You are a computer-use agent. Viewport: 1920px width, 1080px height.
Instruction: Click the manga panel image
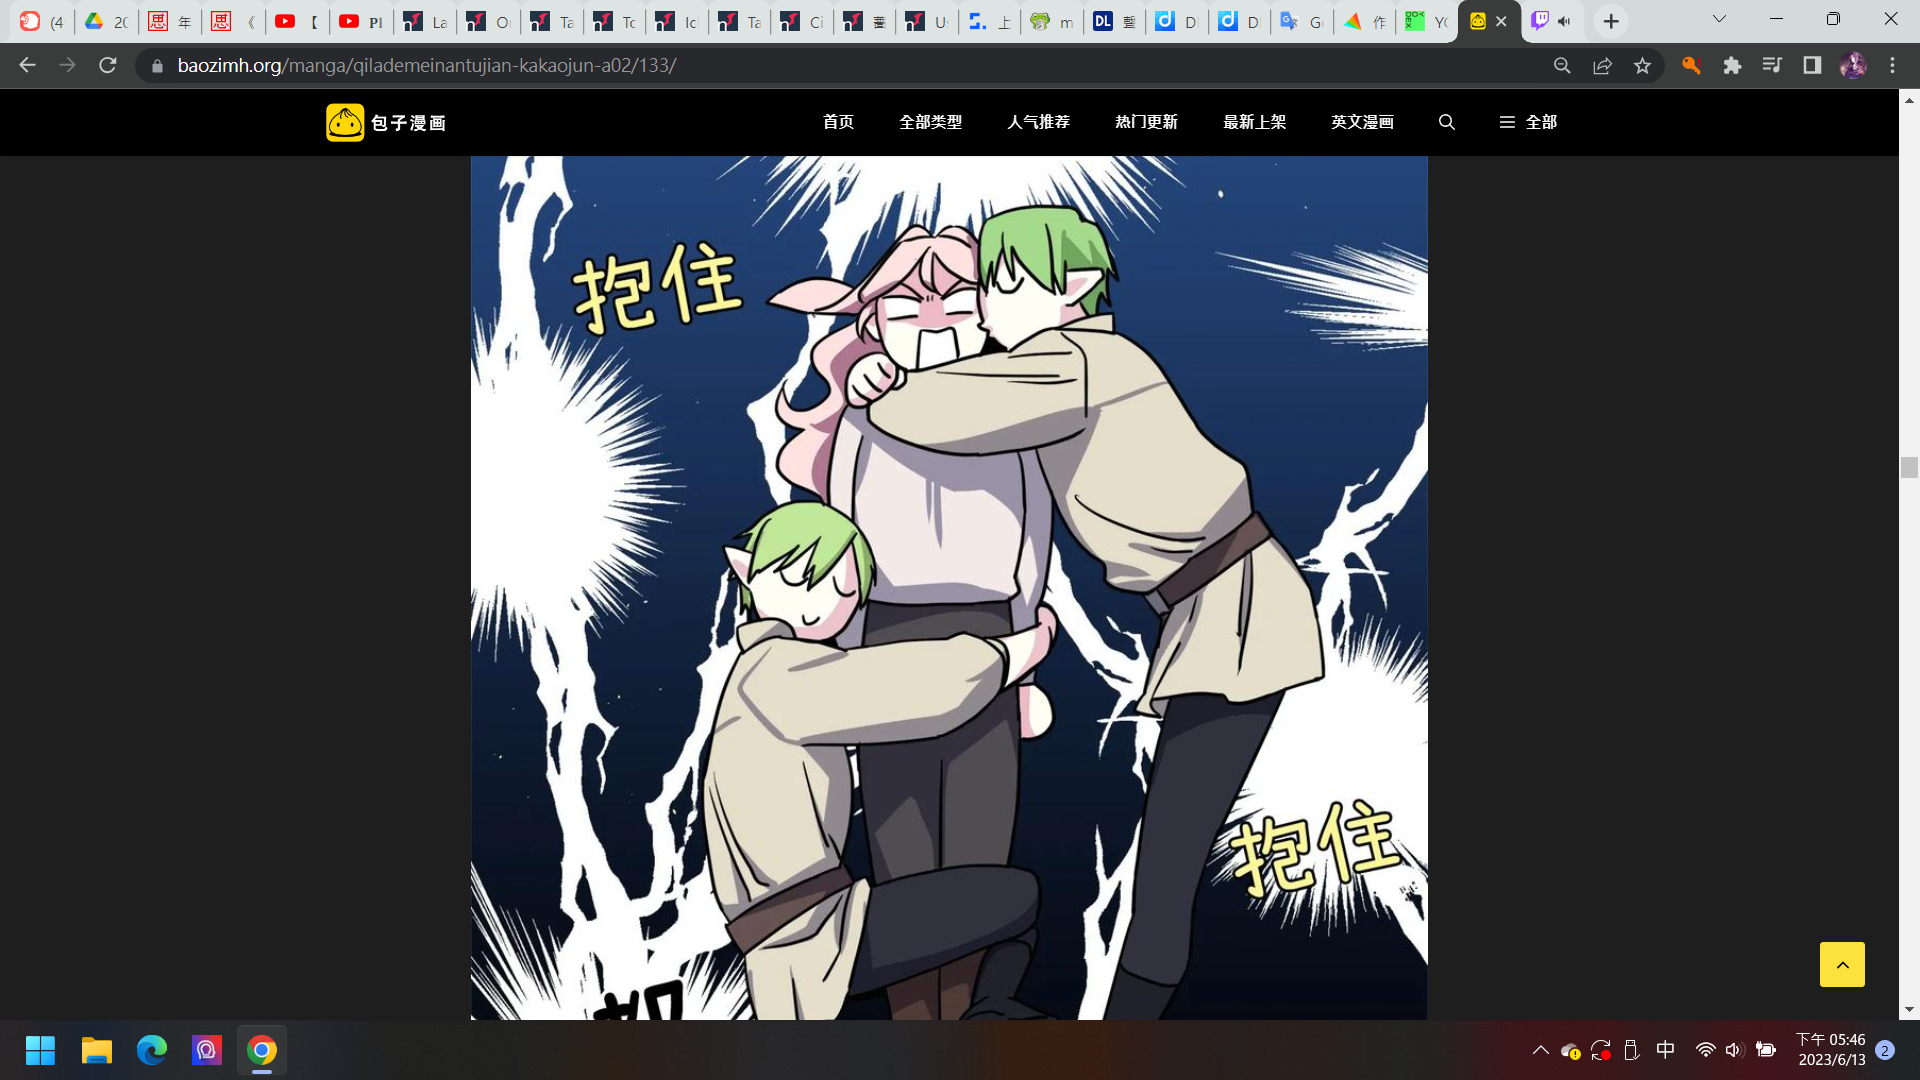949,588
